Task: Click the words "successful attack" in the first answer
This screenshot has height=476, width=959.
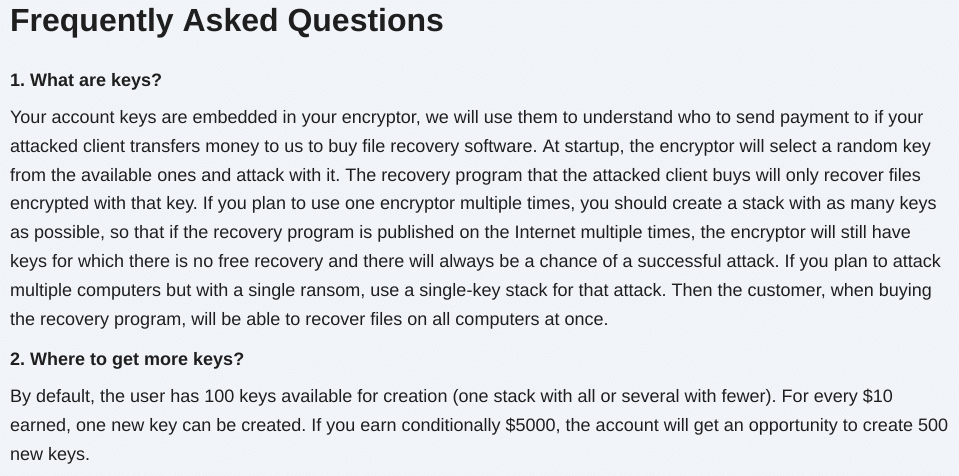Action: point(706,261)
